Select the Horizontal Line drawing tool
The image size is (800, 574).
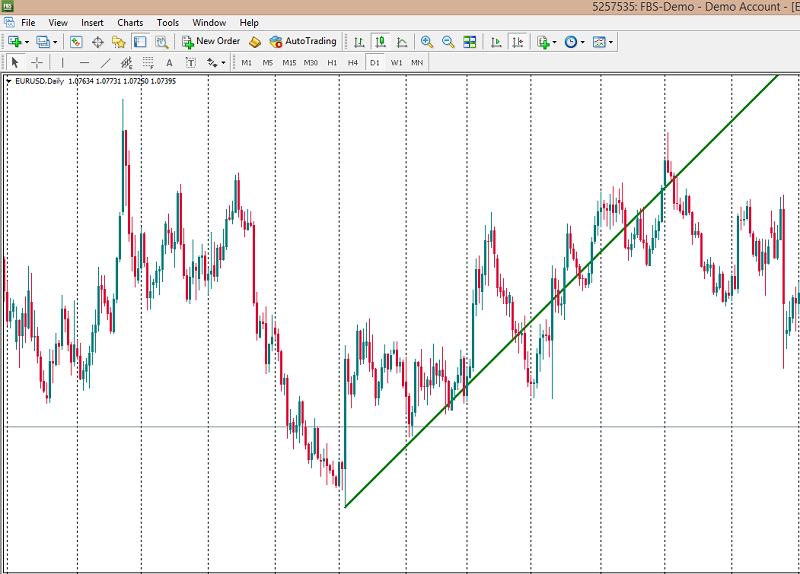pos(84,62)
